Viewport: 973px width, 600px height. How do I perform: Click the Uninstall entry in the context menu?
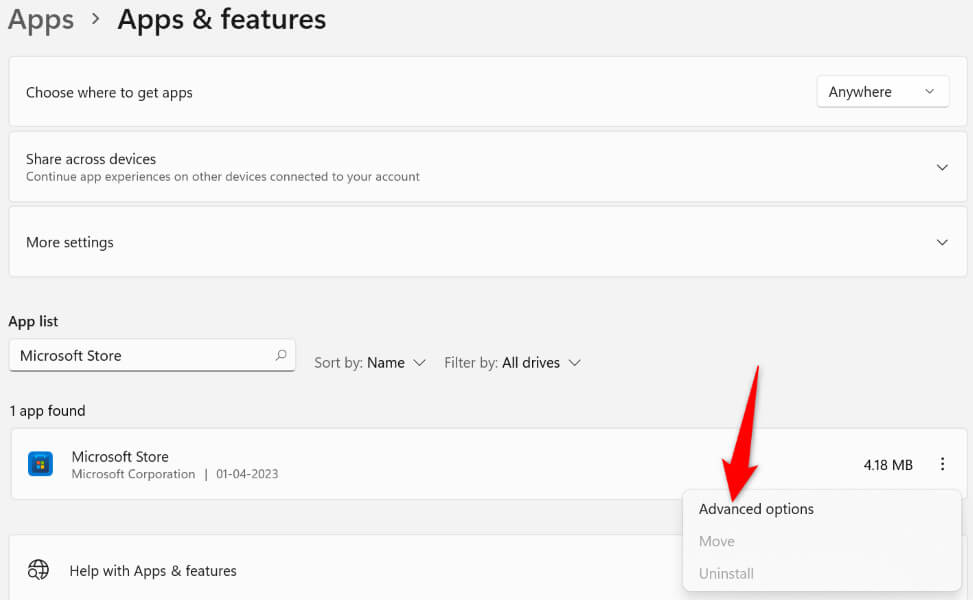point(726,573)
